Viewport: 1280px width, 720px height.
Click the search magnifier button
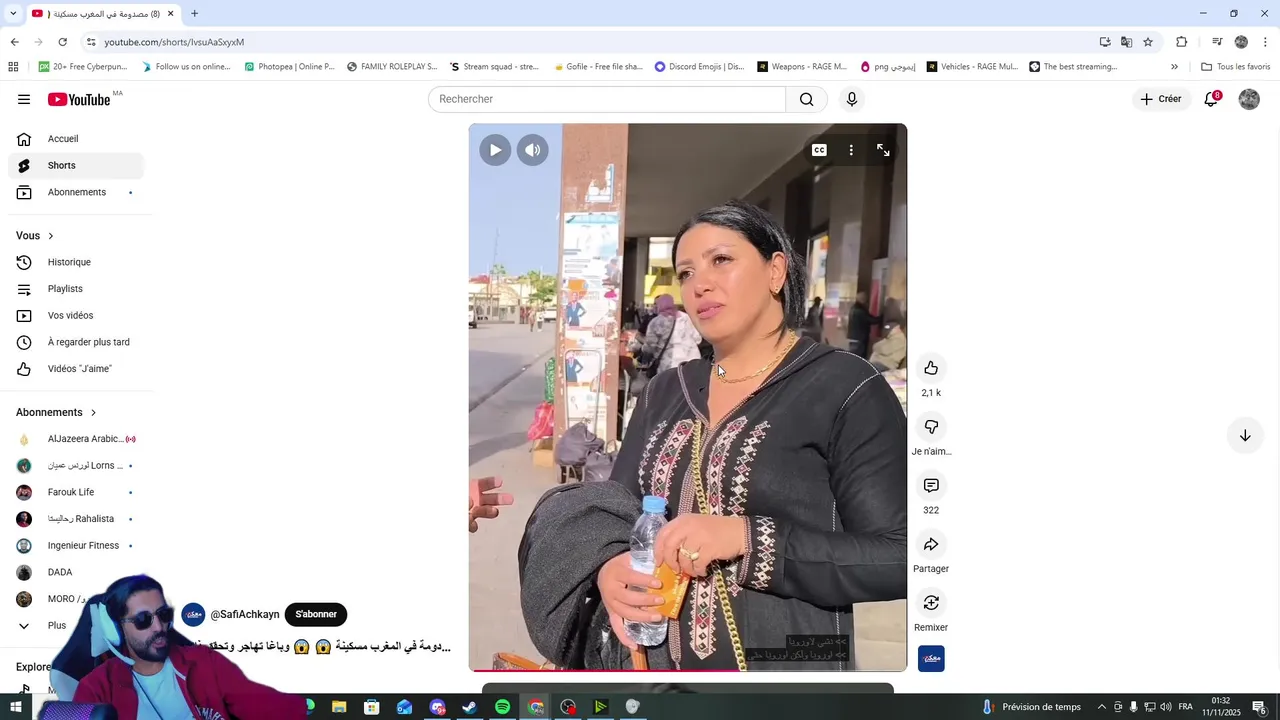pyautogui.click(x=806, y=99)
